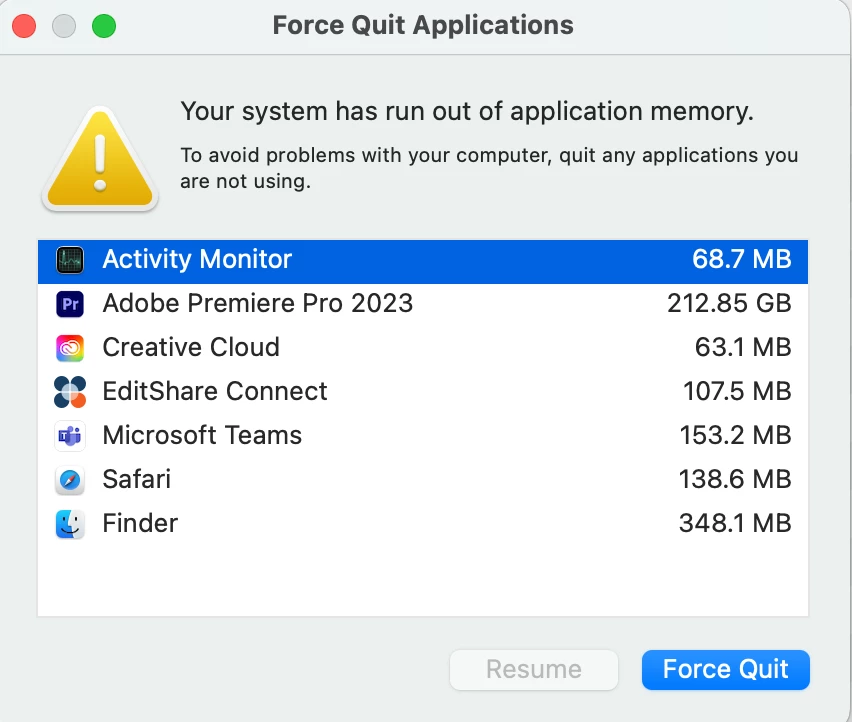Click the Force Quit Applications title
The width and height of the screenshot is (852, 722).
pyautogui.click(x=423, y=25)
